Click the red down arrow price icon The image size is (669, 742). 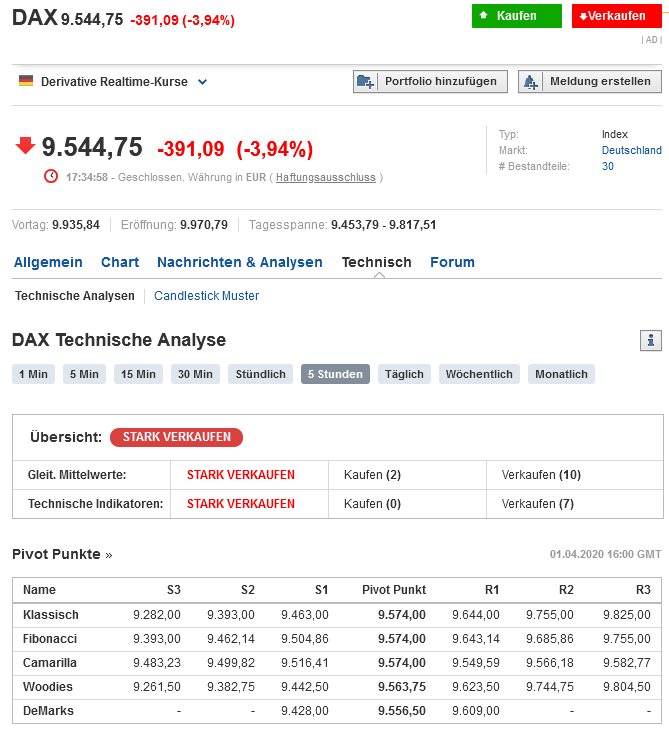[x=25, y=146]
